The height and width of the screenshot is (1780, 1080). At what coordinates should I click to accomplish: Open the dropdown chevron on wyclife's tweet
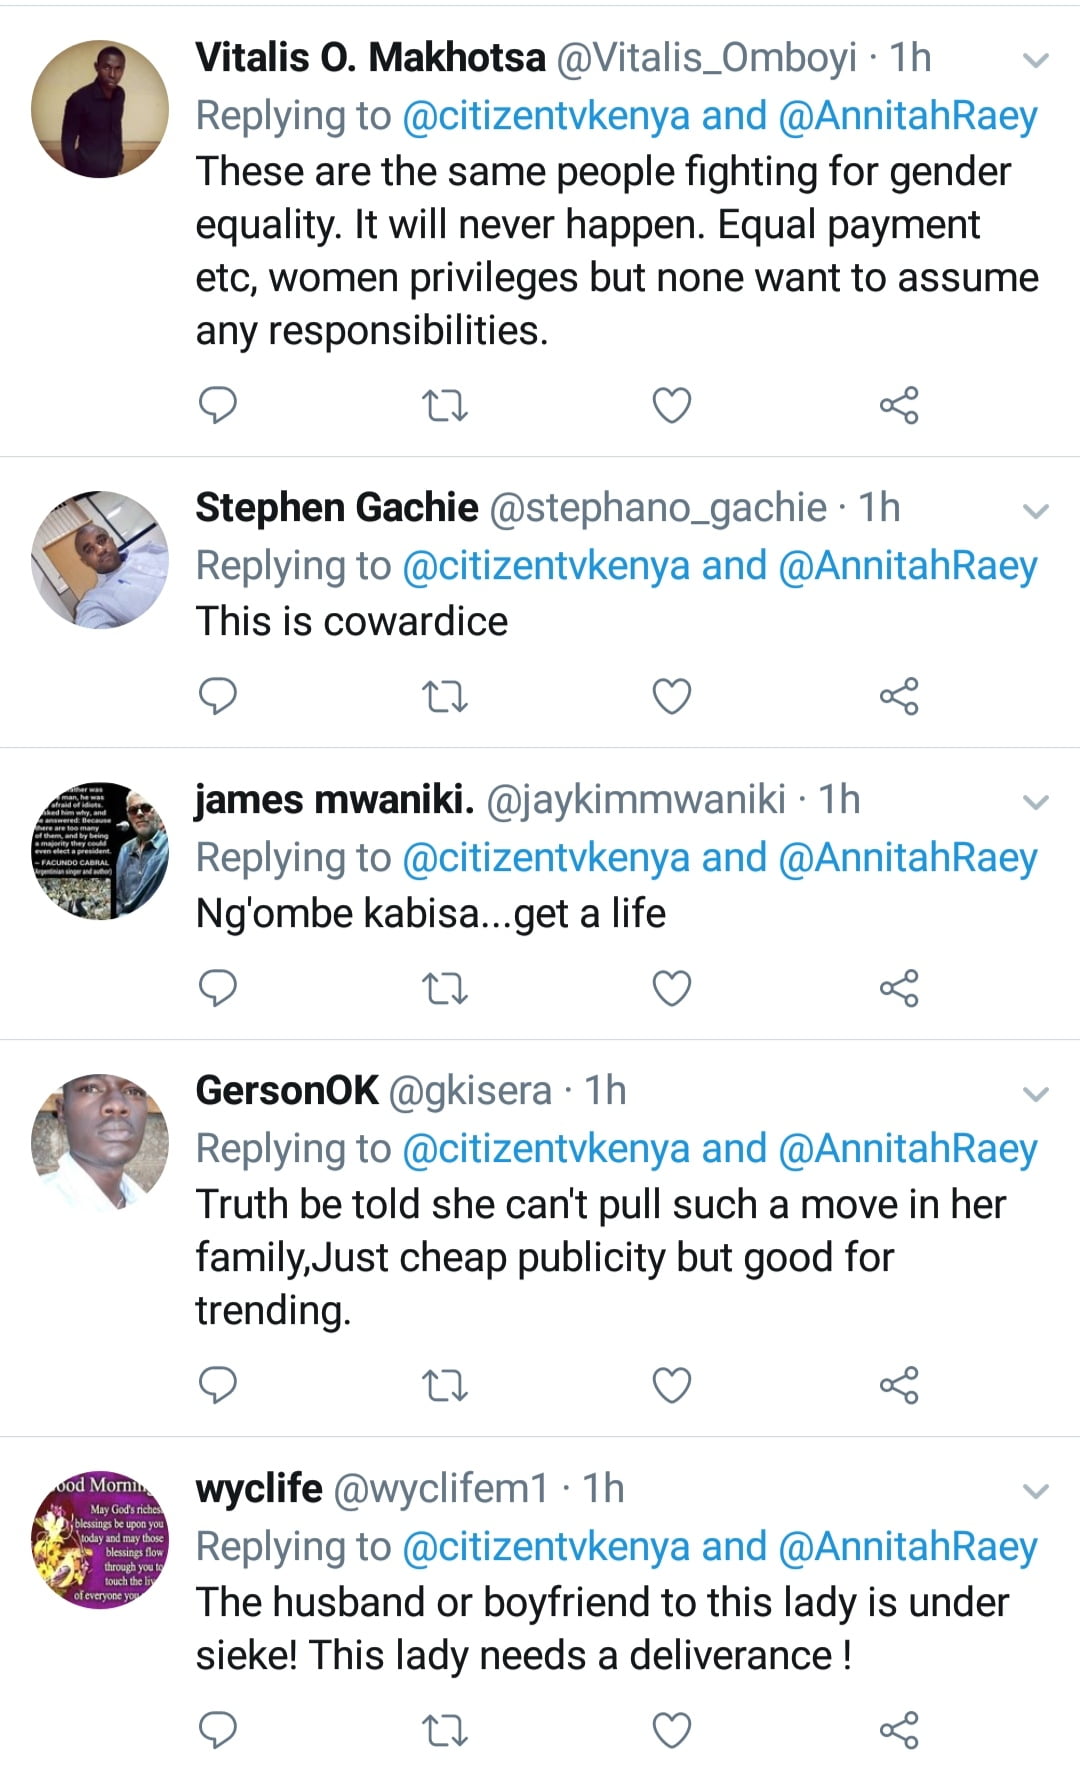(x=1036, y=1491)
